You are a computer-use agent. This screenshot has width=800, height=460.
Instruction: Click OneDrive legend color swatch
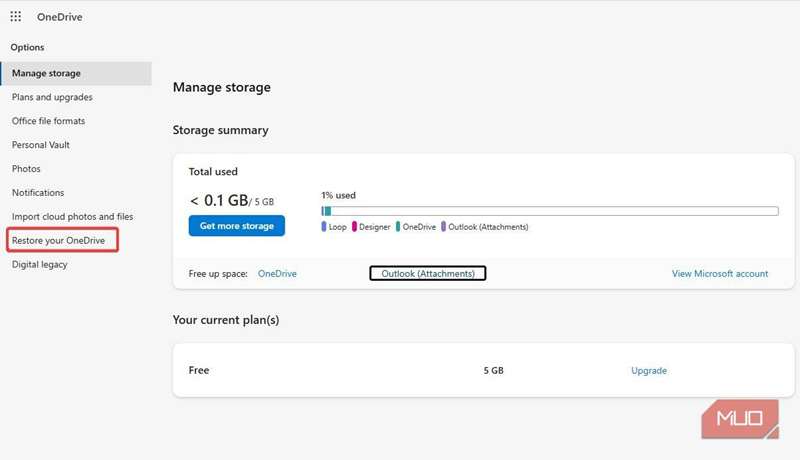pos(397,226)
